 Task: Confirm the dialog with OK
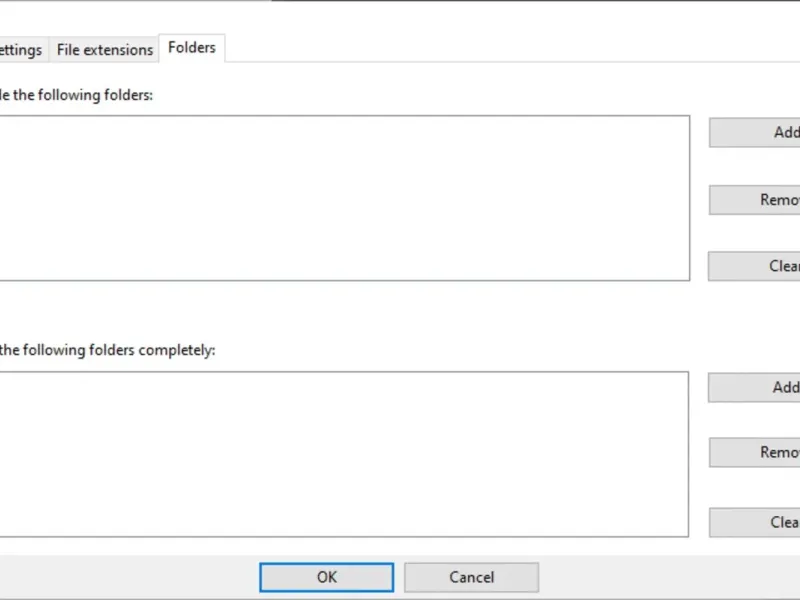(326, 577)
